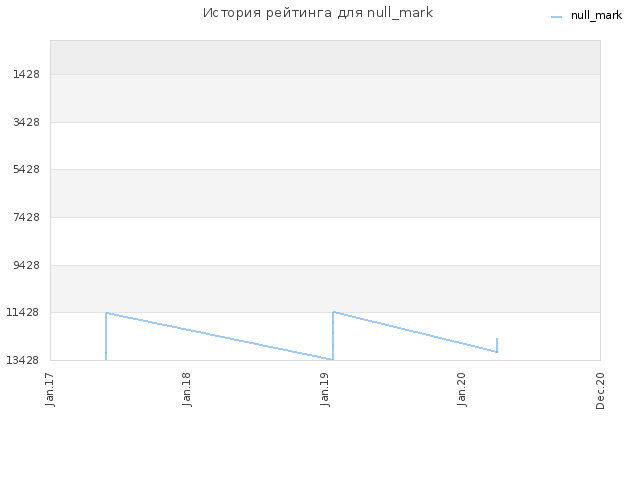Click the midpoint of the descending 2017-2018 line
640x480 pixels.
[219, 336]
